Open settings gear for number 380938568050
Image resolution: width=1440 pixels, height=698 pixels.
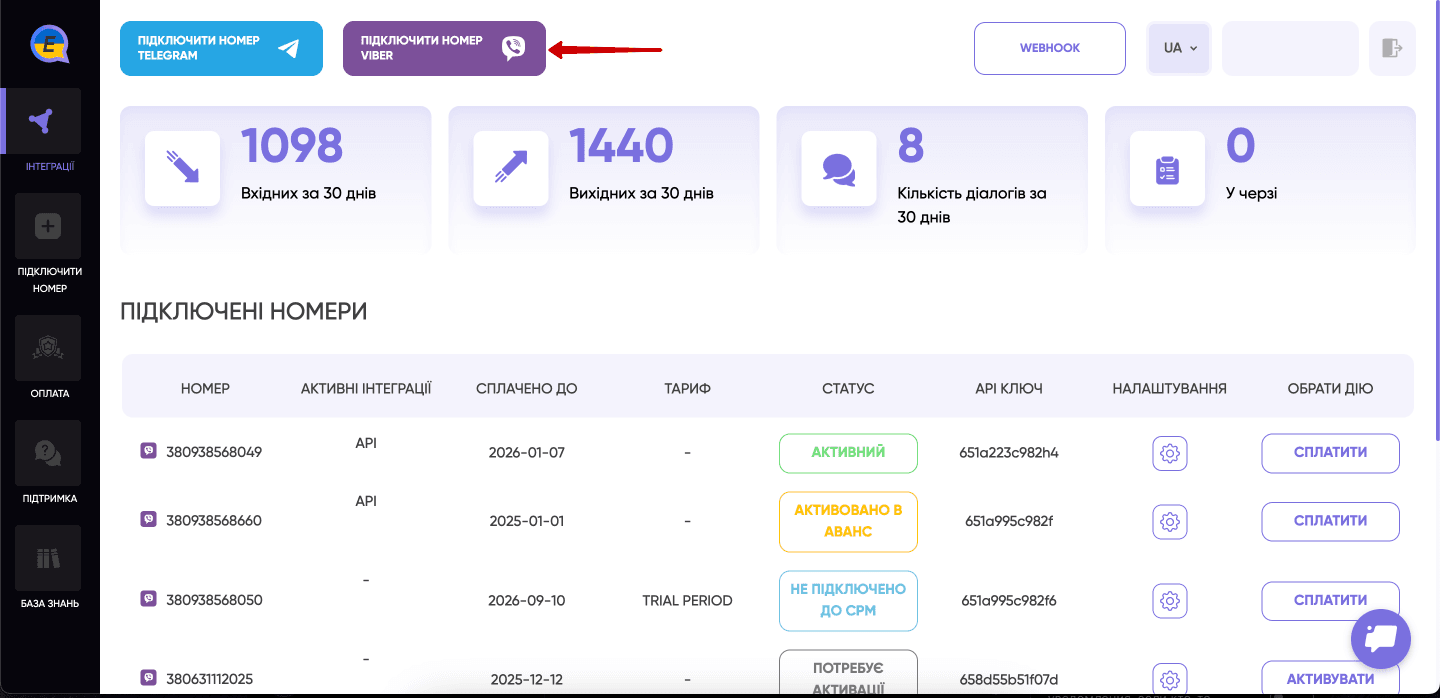[x=1169, y=601]
